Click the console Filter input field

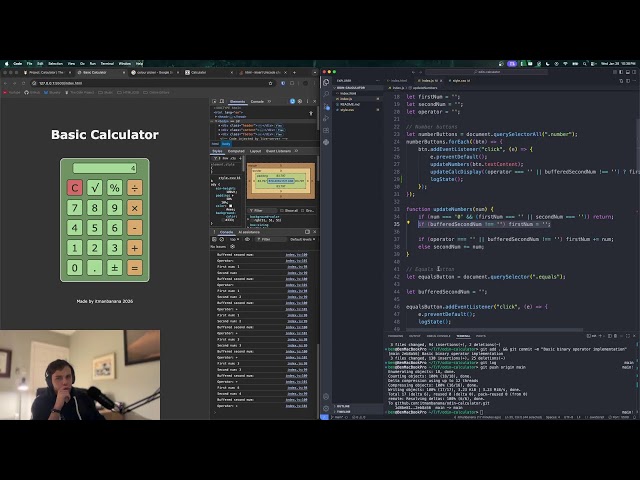coord(269,240)
